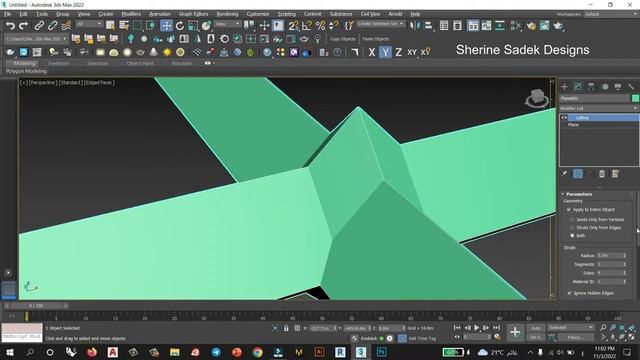Screen dimensions: 640x360
Task: Click the time slider frame handle
Action: (36, 306)
